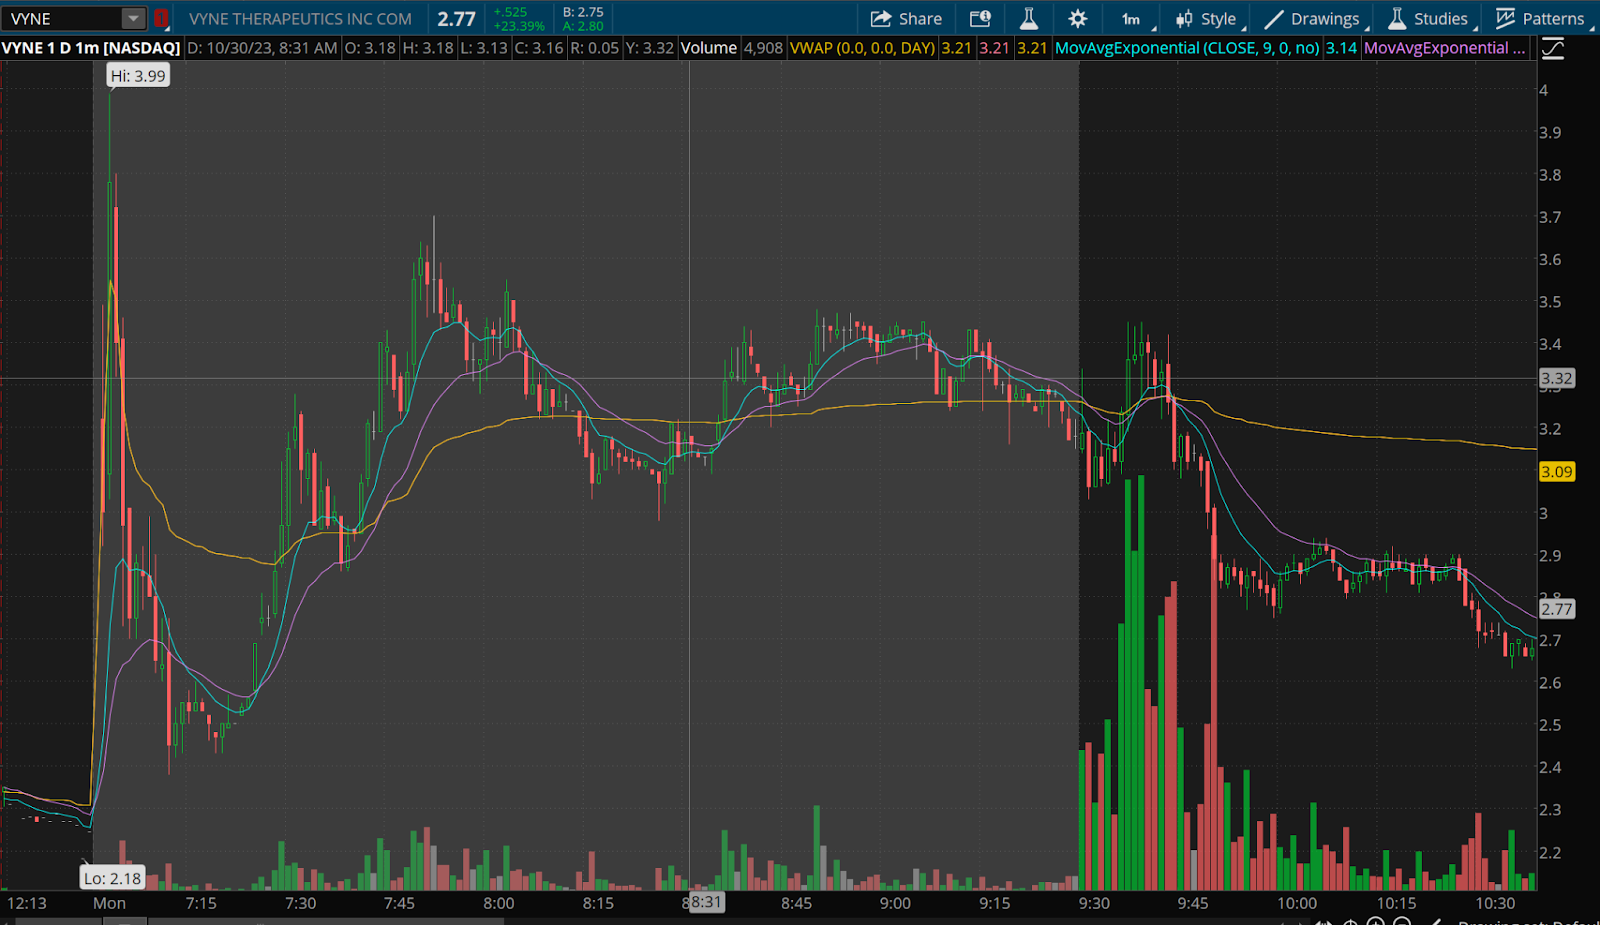Screen dimensions: 1600x925
Task: Expand the VYNE symbol dropdown arrow
Action: [x=133, y=19]
